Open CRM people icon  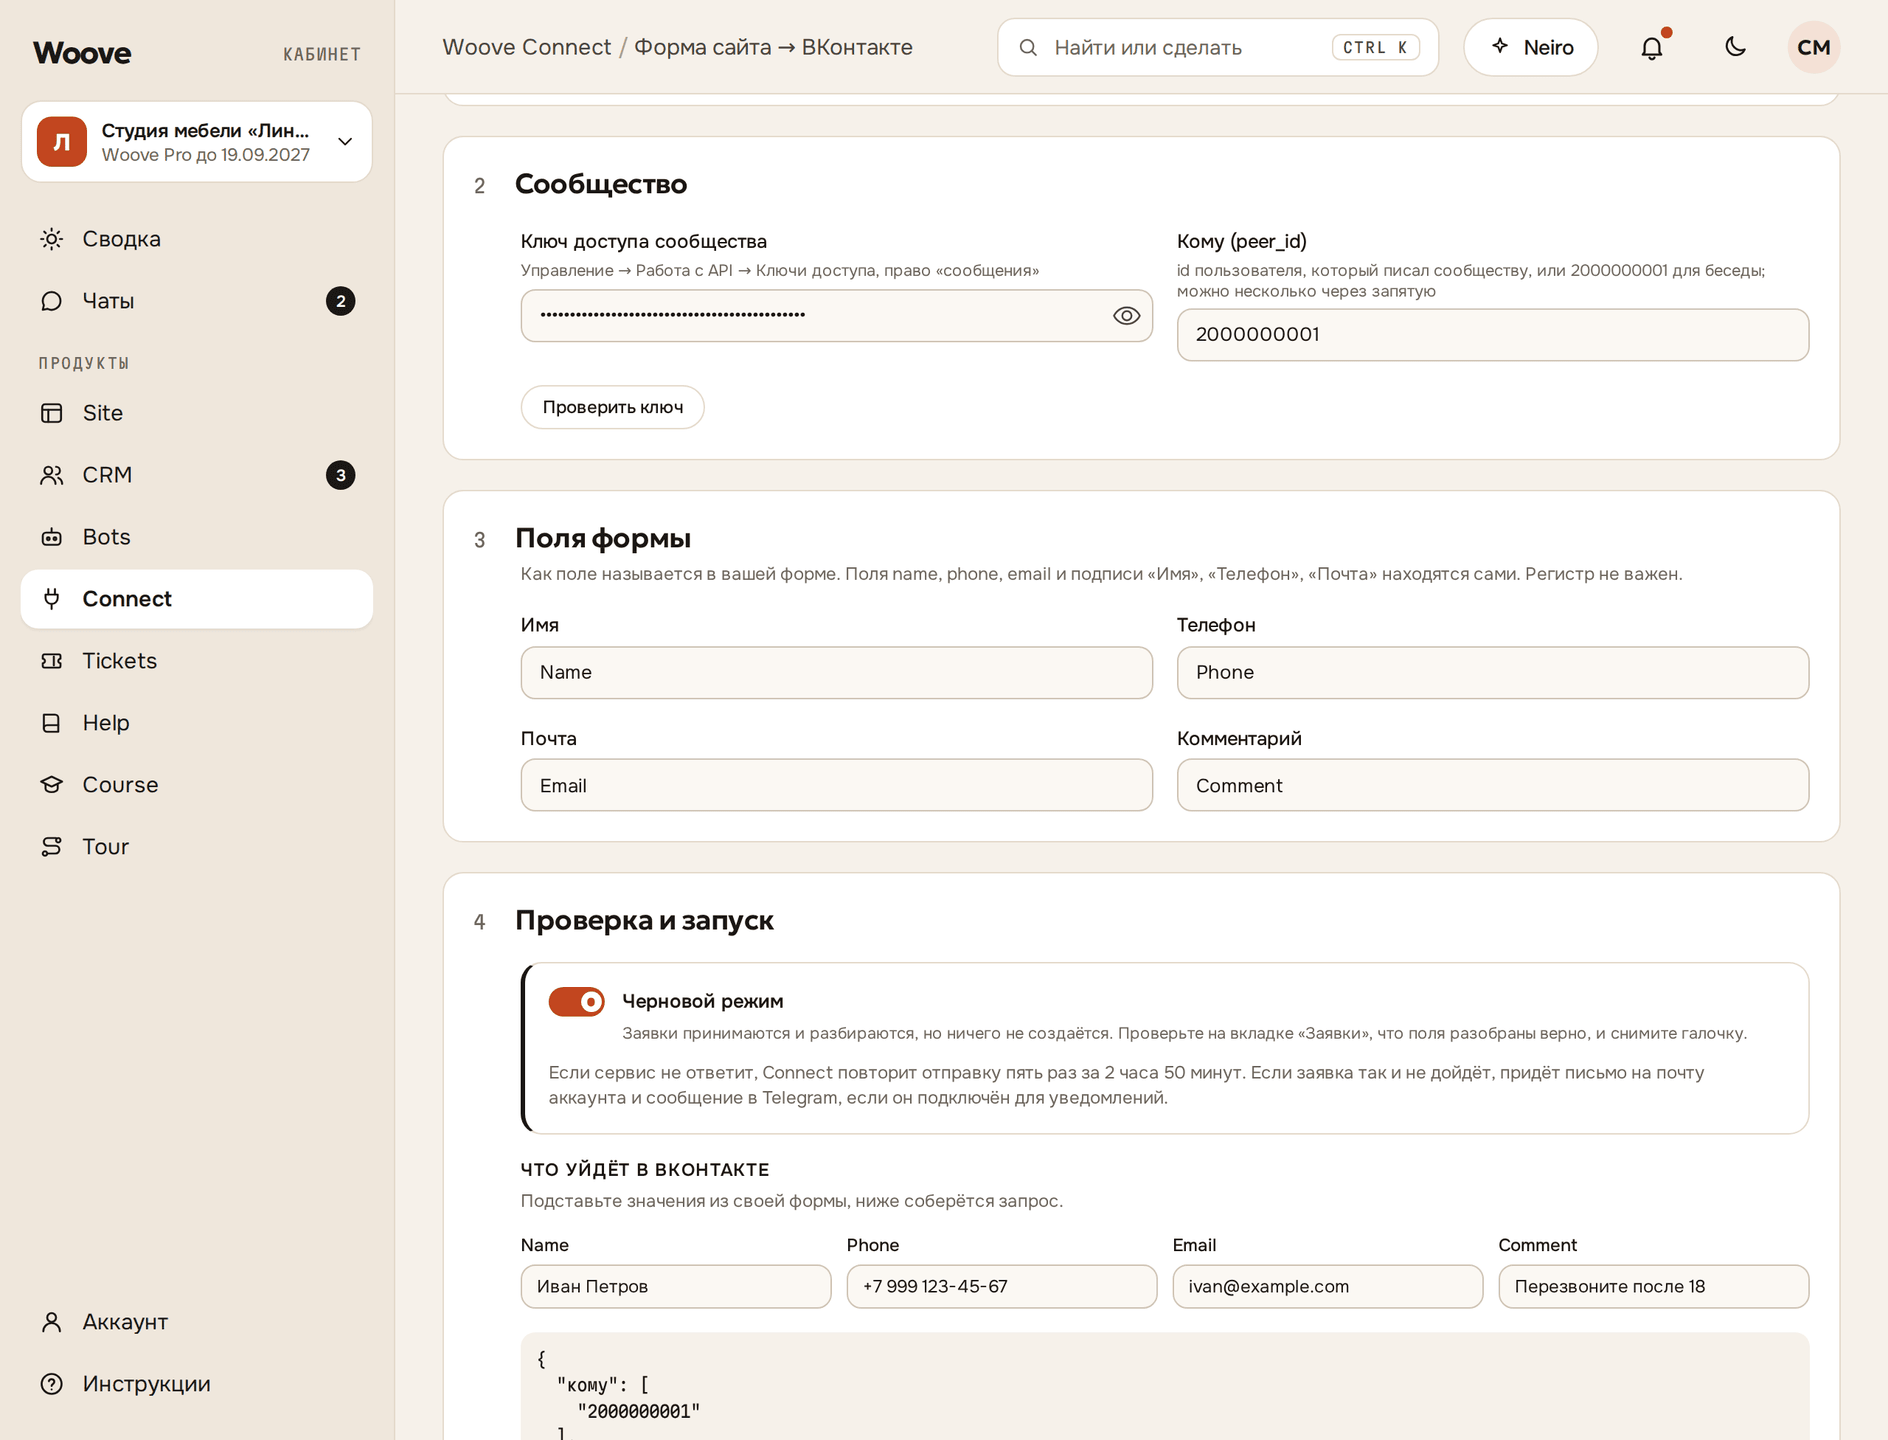[x=52, y=475]
